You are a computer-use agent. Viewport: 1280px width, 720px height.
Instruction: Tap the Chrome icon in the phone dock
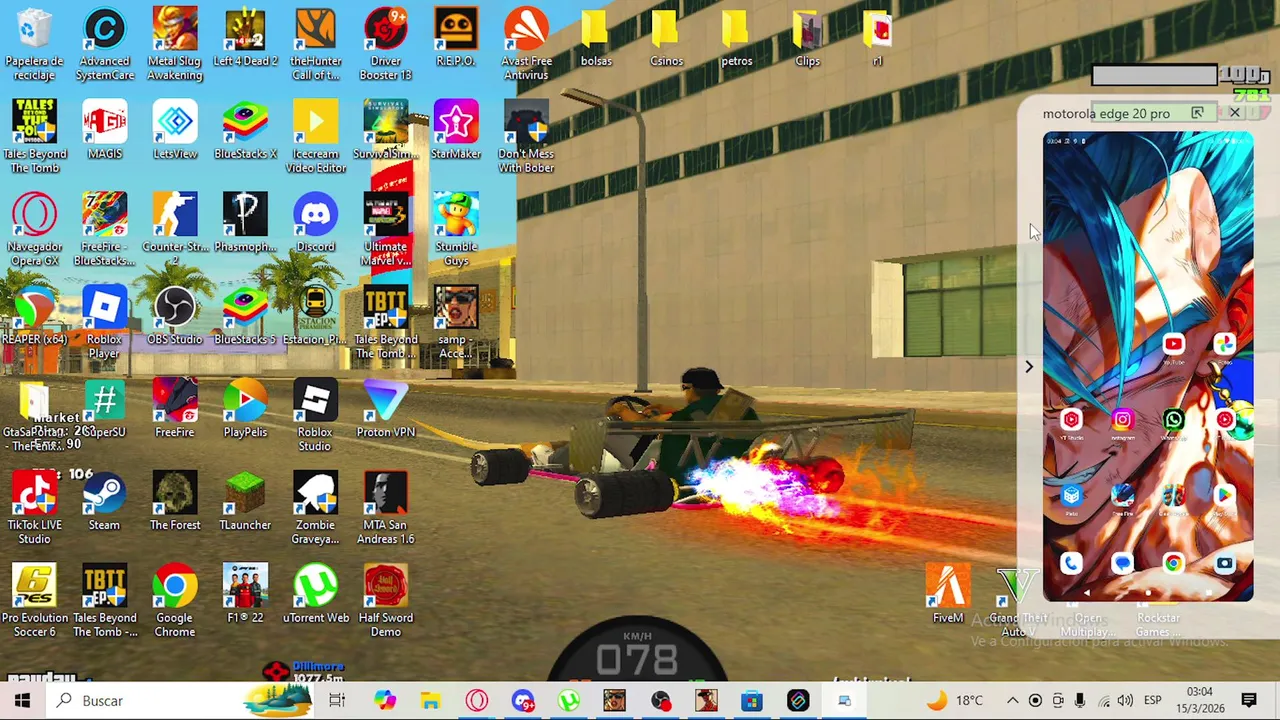tap(1173, 564)
